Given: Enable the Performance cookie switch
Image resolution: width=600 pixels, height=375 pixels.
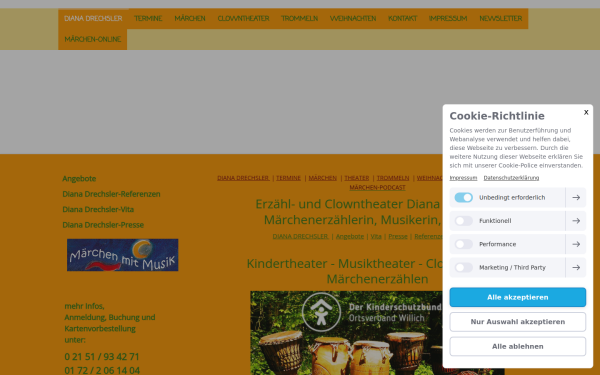Looking at the screenshot, I should click(463, 244).
